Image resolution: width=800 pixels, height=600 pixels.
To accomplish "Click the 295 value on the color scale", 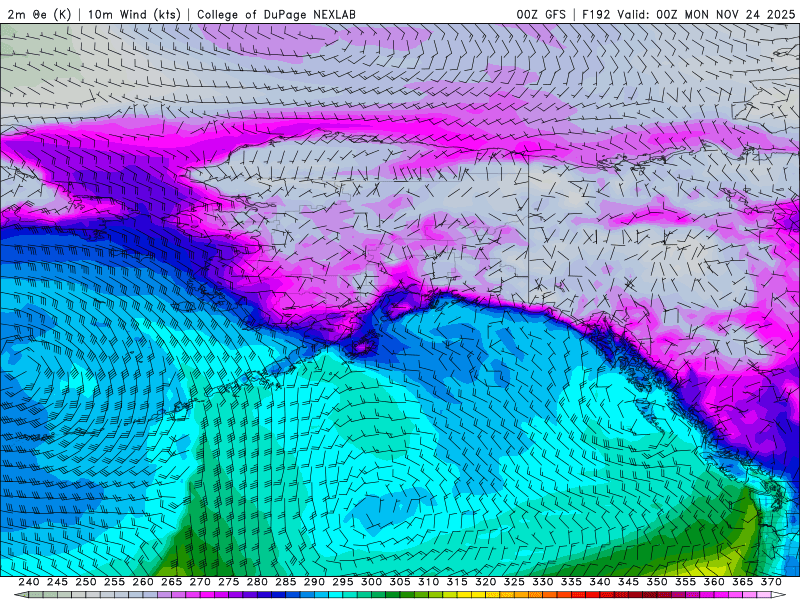I will [x=343, y=582].
